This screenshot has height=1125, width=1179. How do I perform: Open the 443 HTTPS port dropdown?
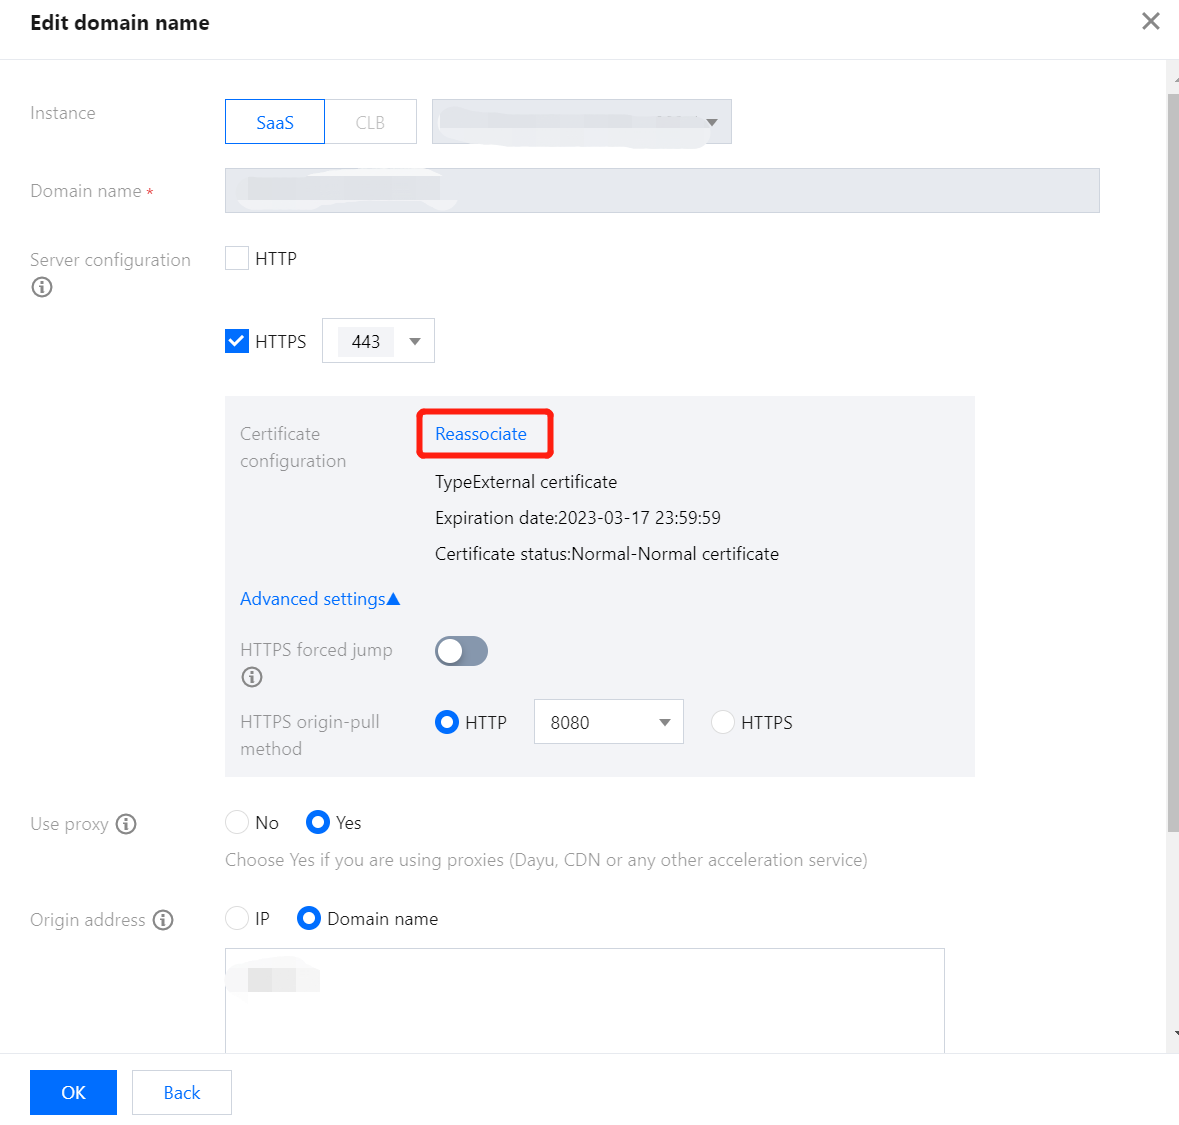click(378, 341)
